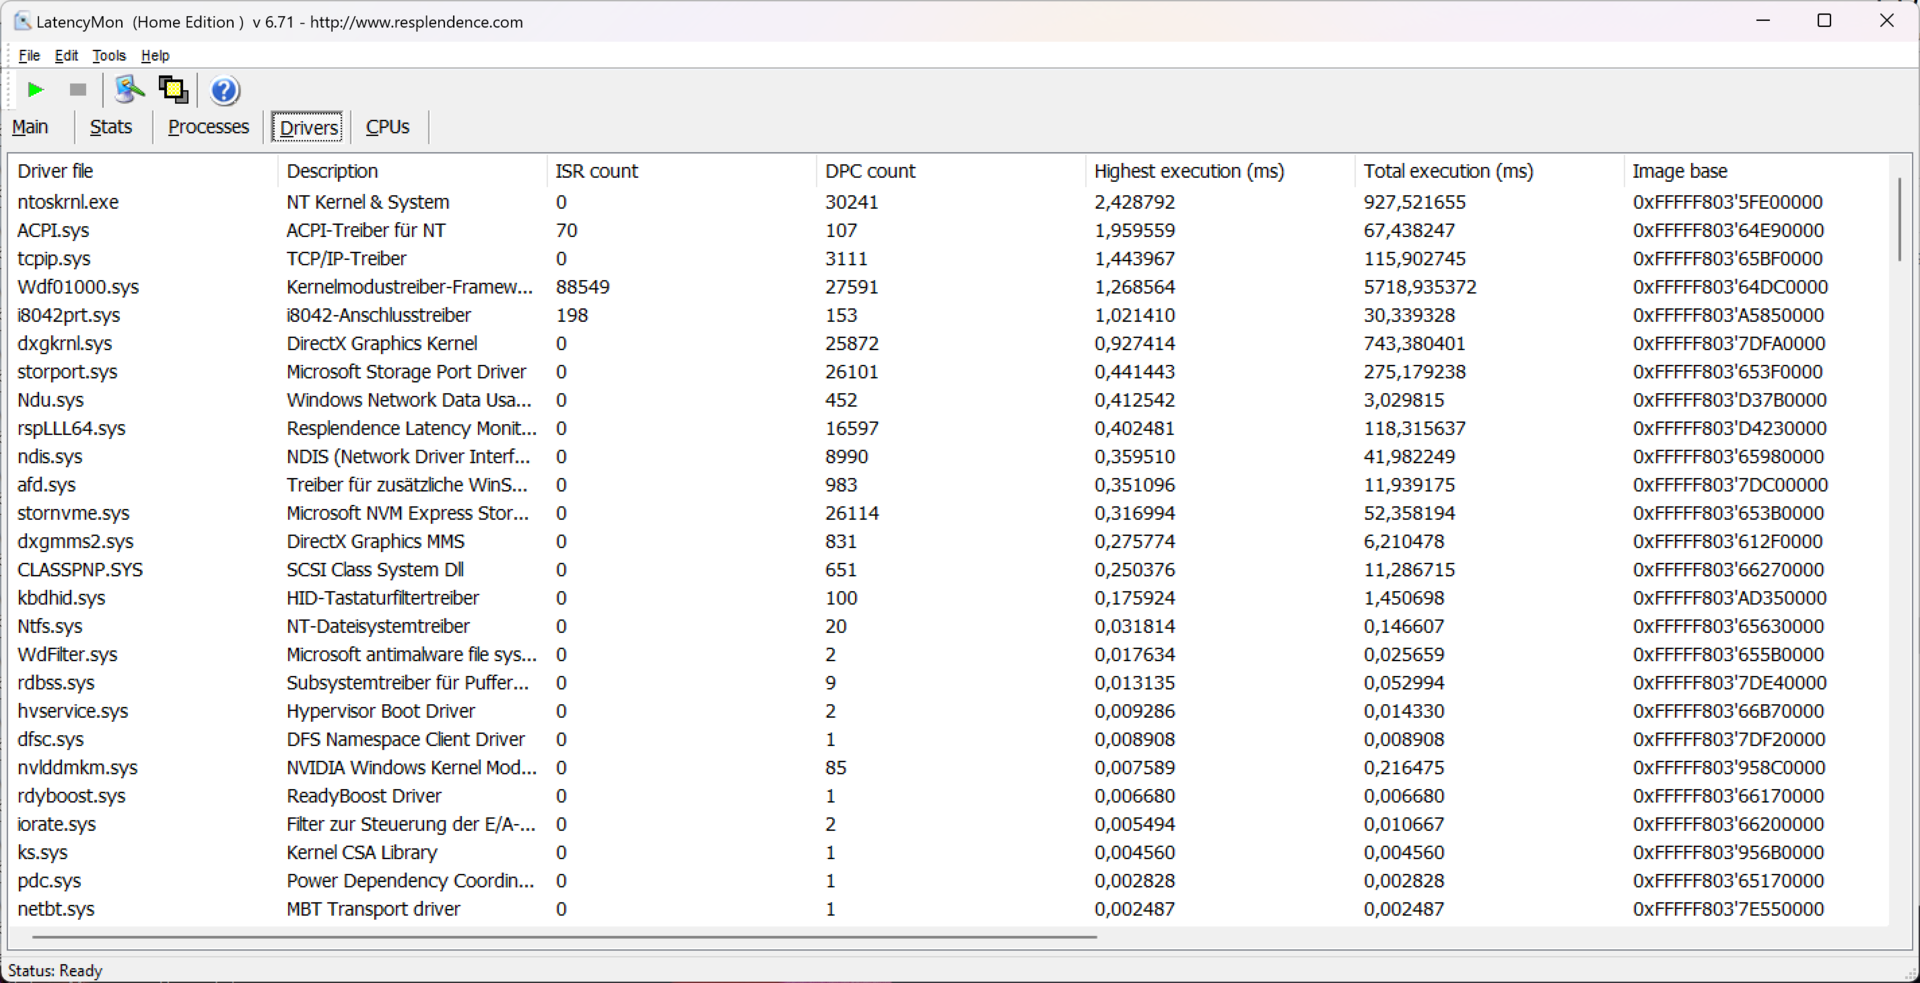Image resolution: width=1920 pixels, height=983 pixels.
Task: Click the vertical scrollbar of driver list
Action: coord(1899,220)
